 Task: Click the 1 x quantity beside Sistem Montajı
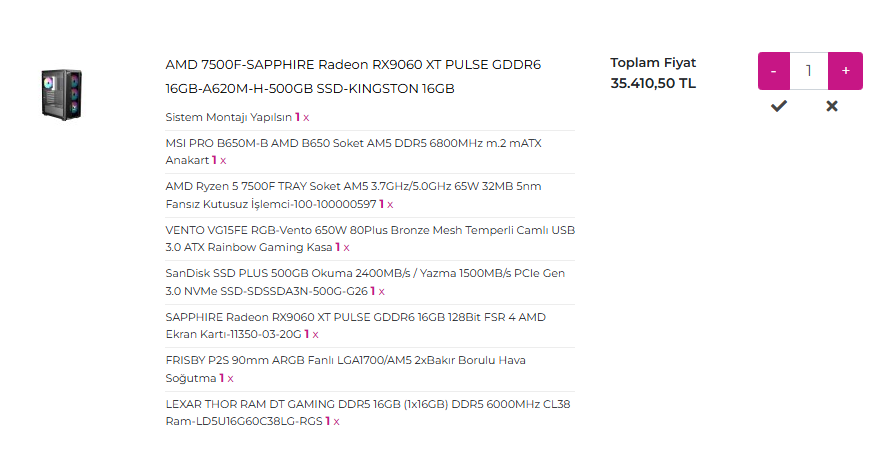pos(302,118)
